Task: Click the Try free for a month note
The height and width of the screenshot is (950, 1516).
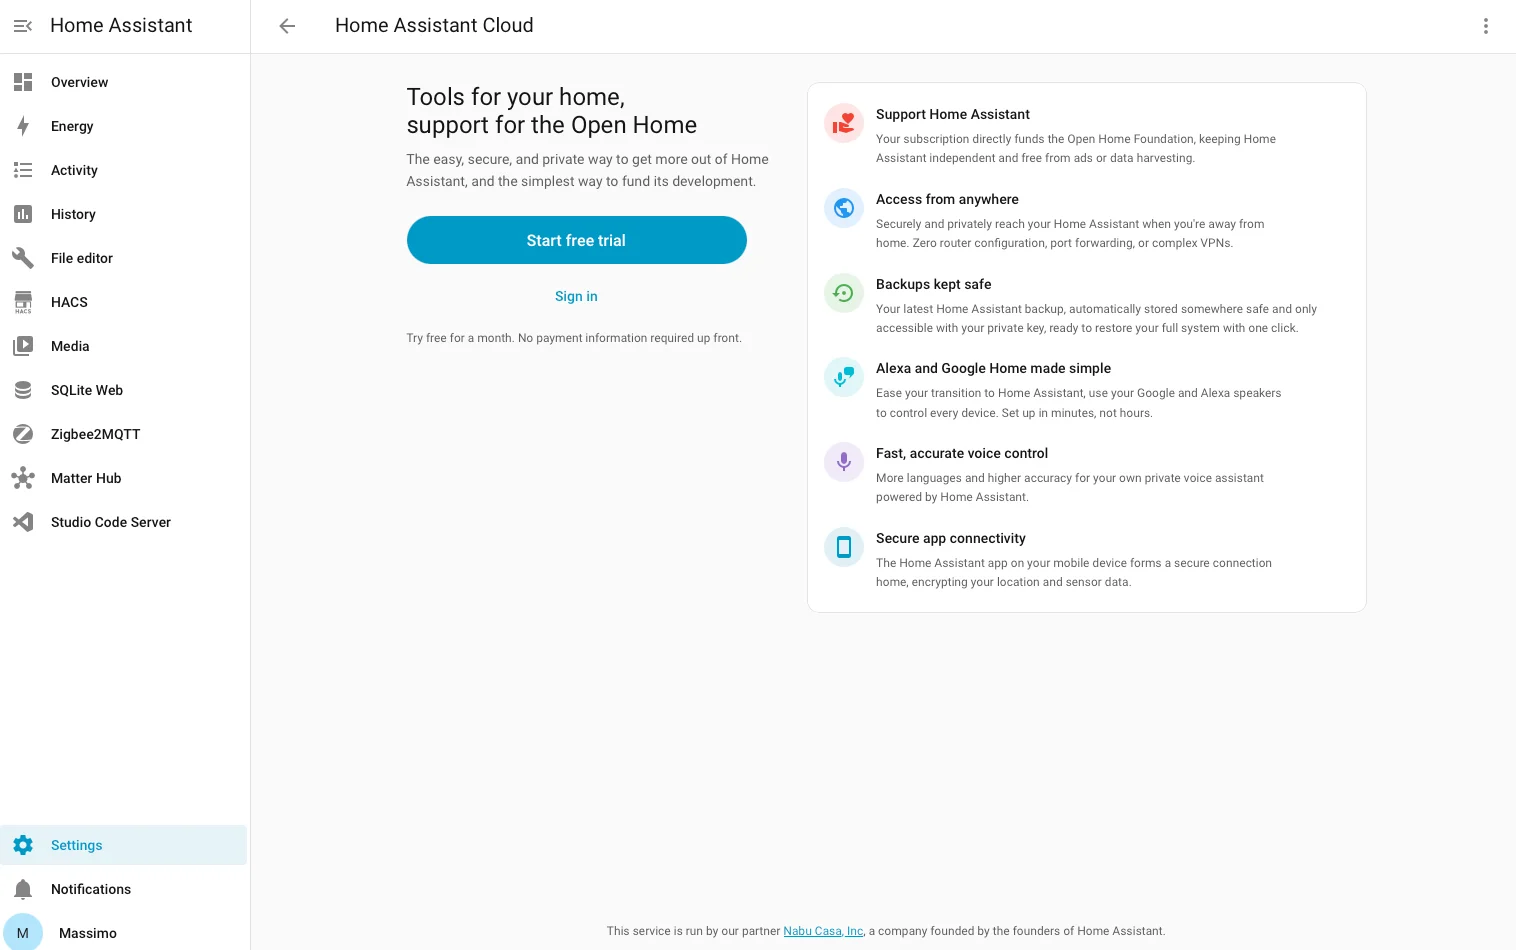Action: [574, 338]
